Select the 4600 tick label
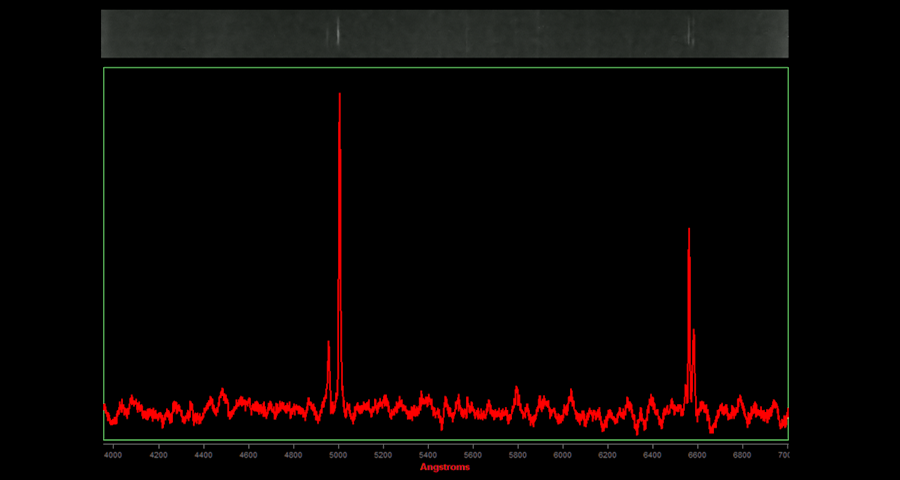The width and height of the screenshot is (900, 480). 248,454
